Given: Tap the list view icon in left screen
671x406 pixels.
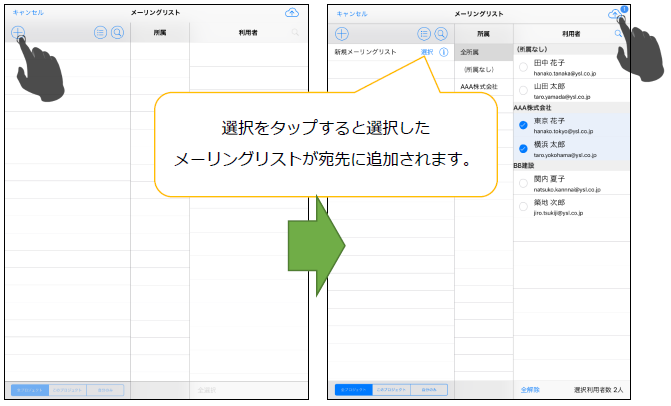Looking at the screenshot, I should point(101,33).
